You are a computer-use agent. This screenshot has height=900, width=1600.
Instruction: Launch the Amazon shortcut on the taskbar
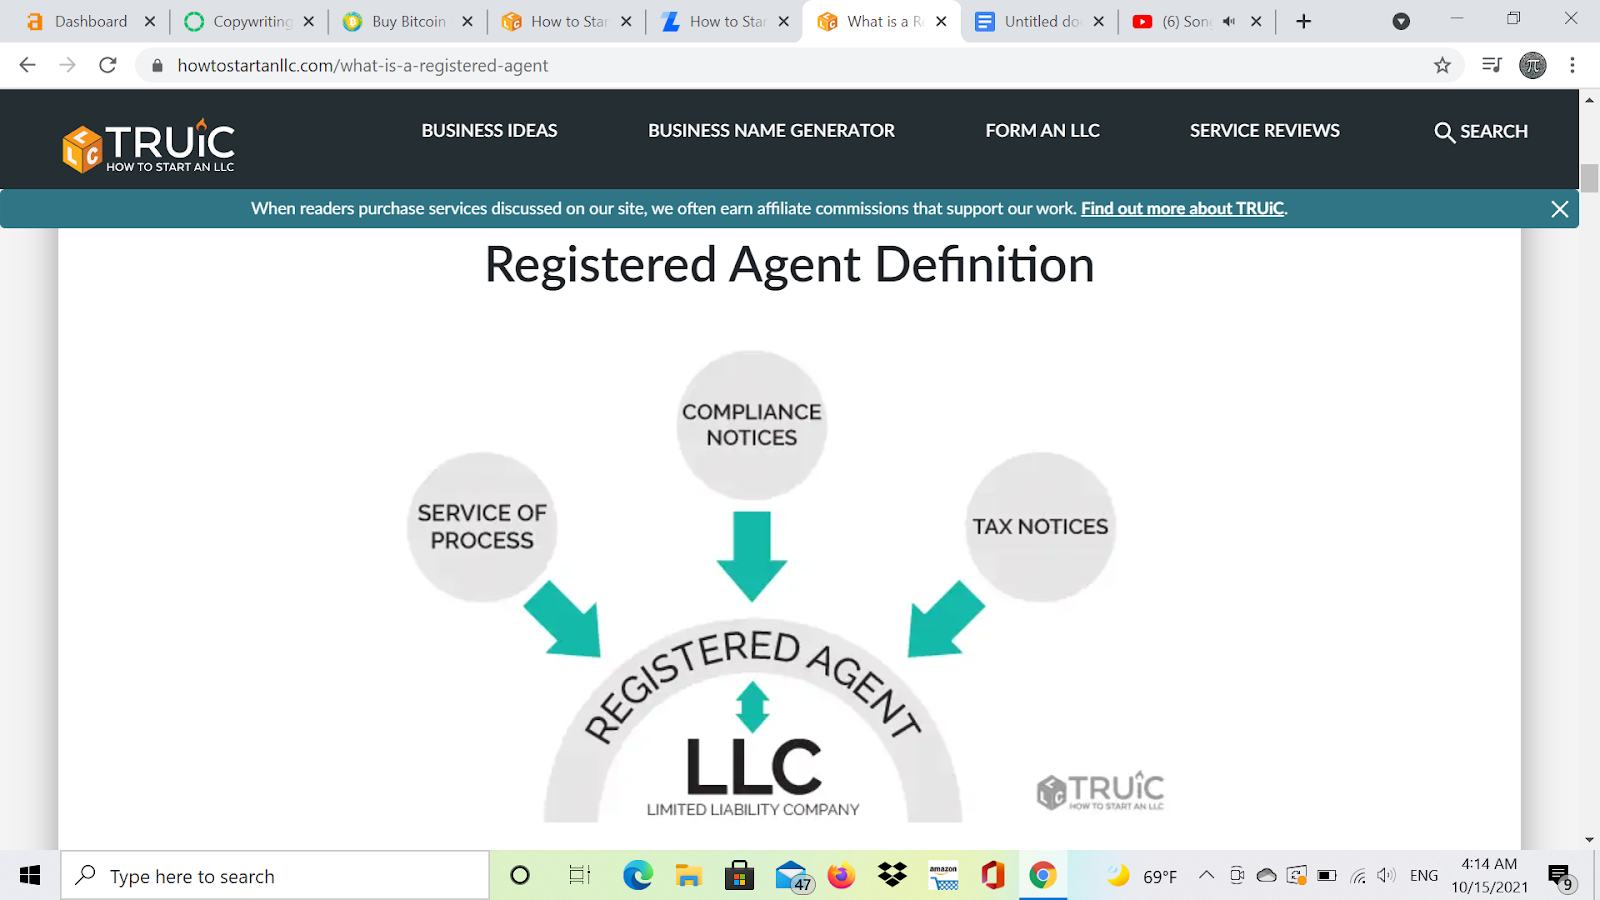(x=943, y=876)
